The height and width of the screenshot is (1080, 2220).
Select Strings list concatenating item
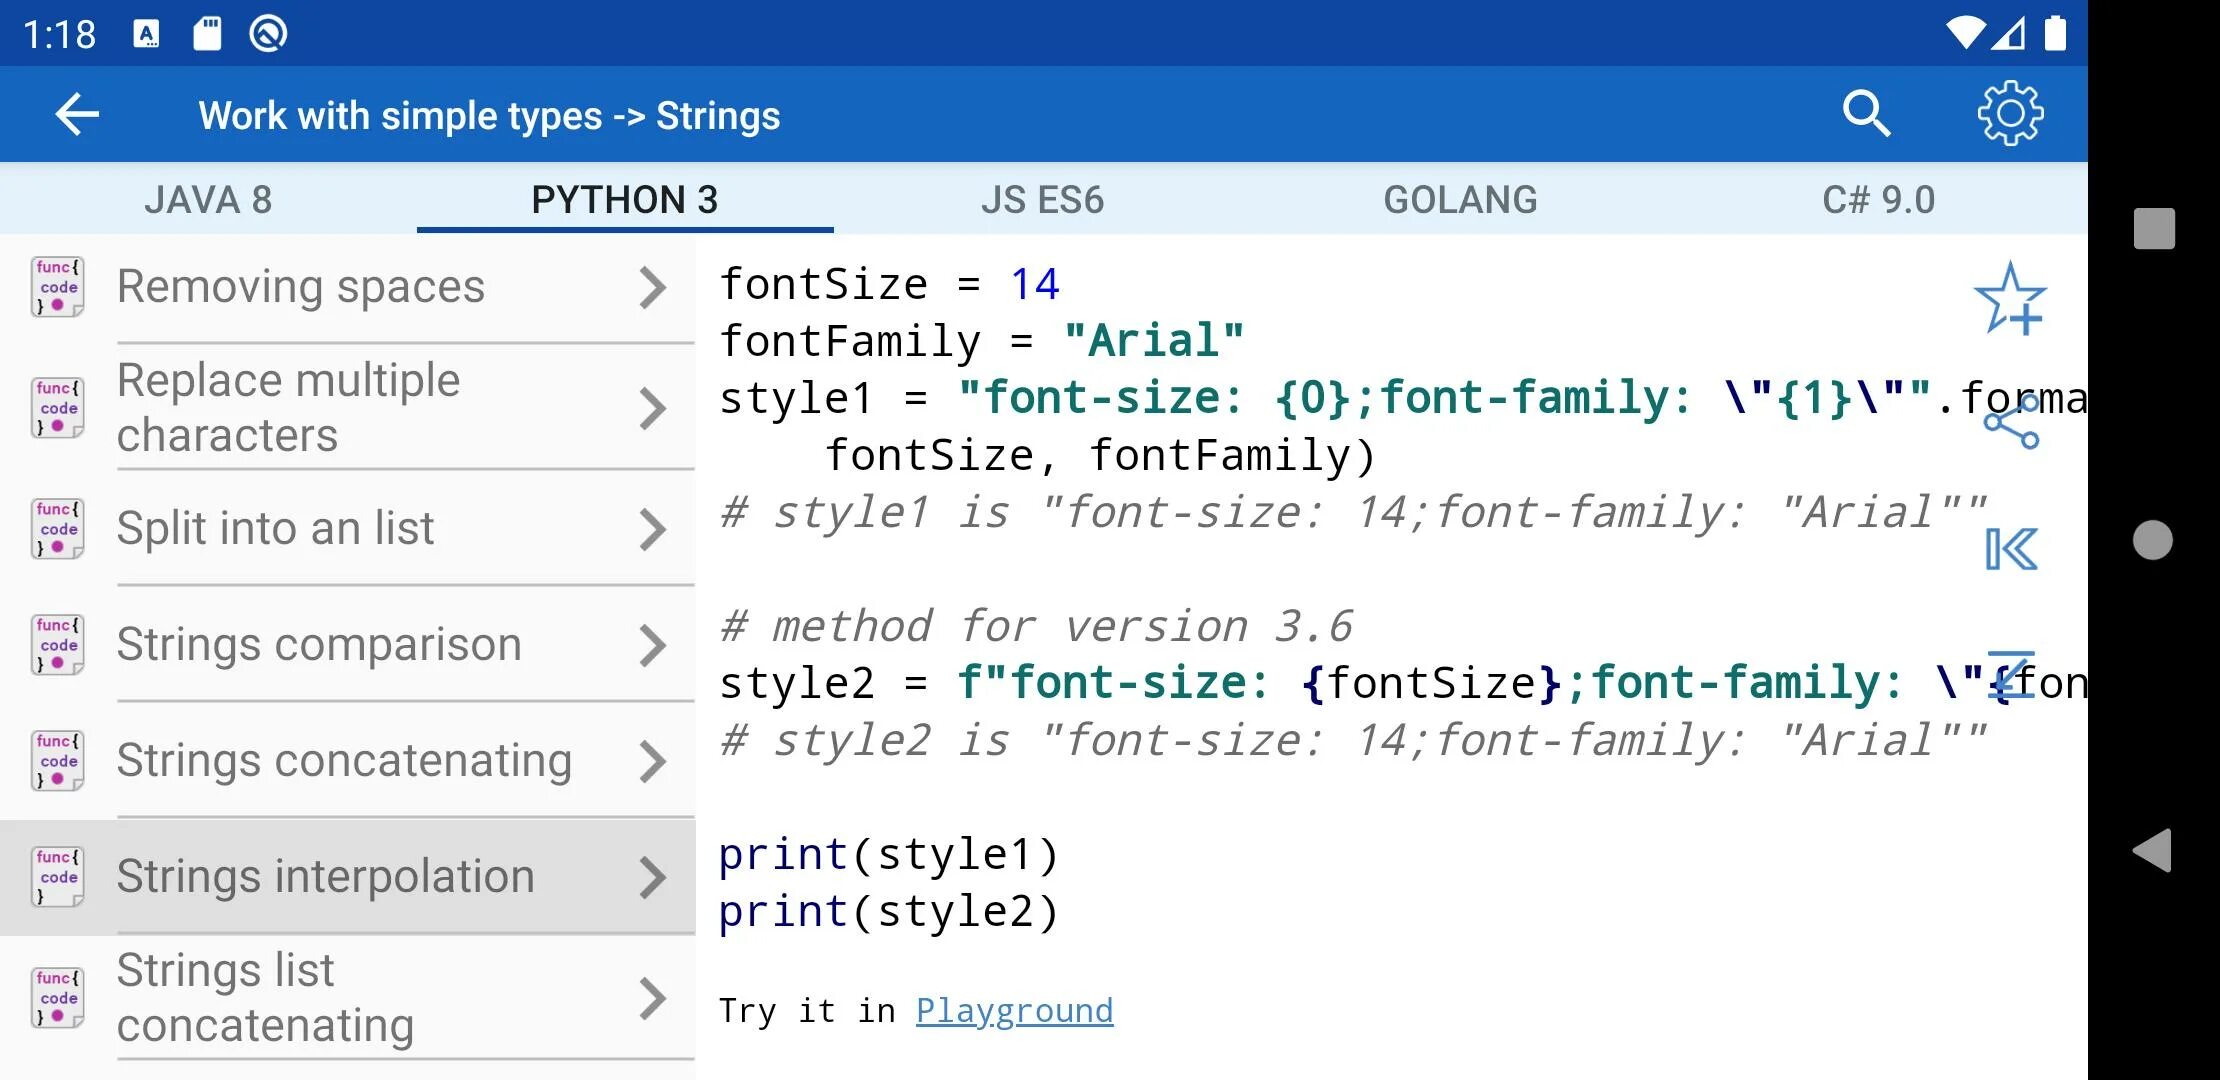coord(265,997)
